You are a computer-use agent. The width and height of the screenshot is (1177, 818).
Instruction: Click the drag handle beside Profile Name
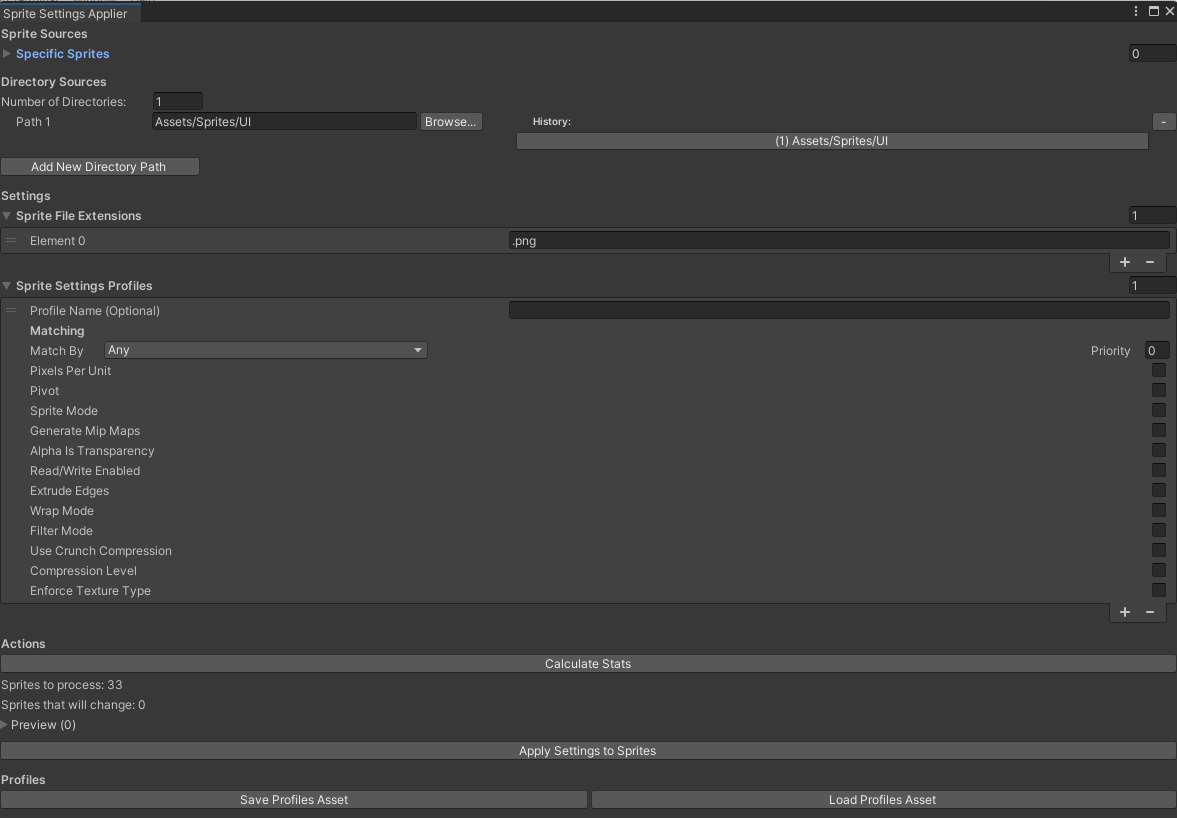point(12,310)
